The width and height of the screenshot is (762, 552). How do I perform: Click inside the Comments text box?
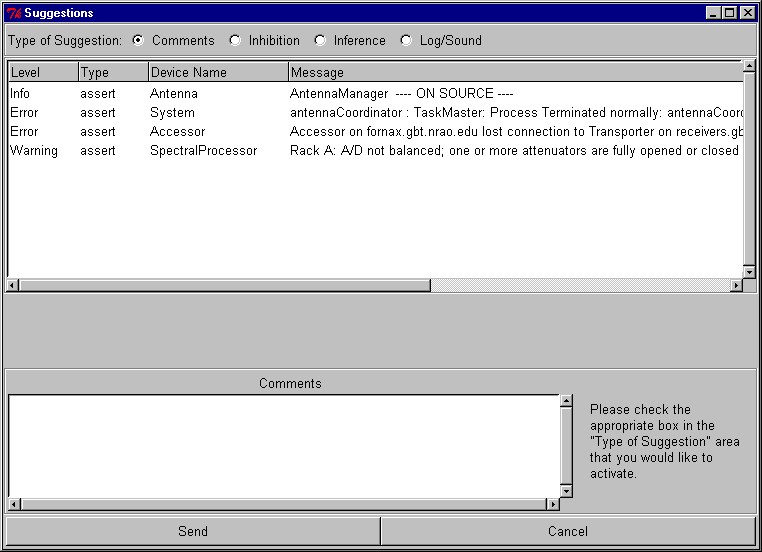(x=283, y=445)
